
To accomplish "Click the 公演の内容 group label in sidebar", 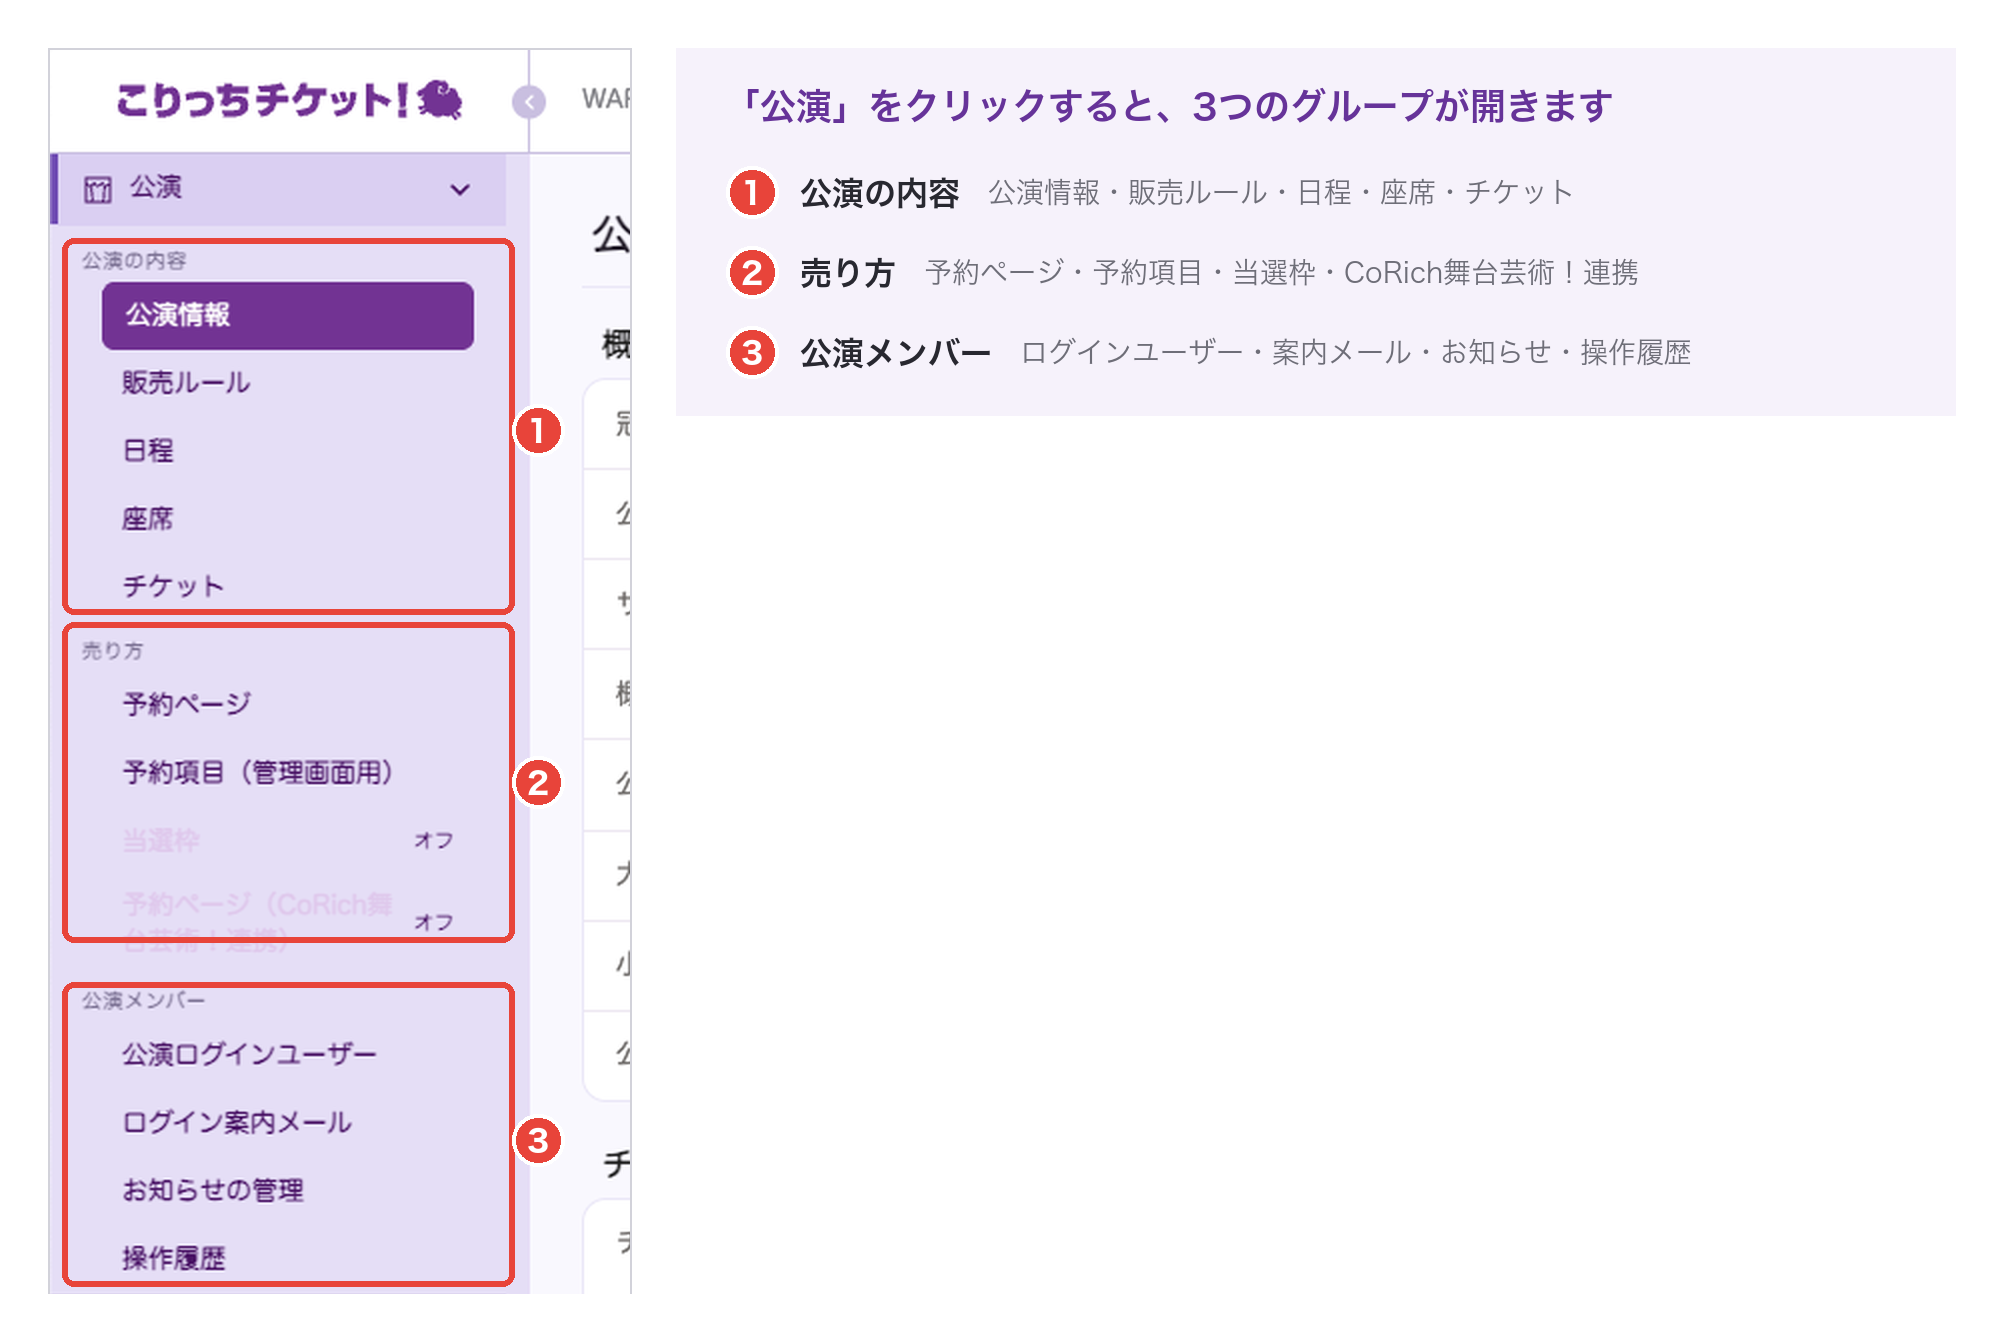I will pos(134,261).
